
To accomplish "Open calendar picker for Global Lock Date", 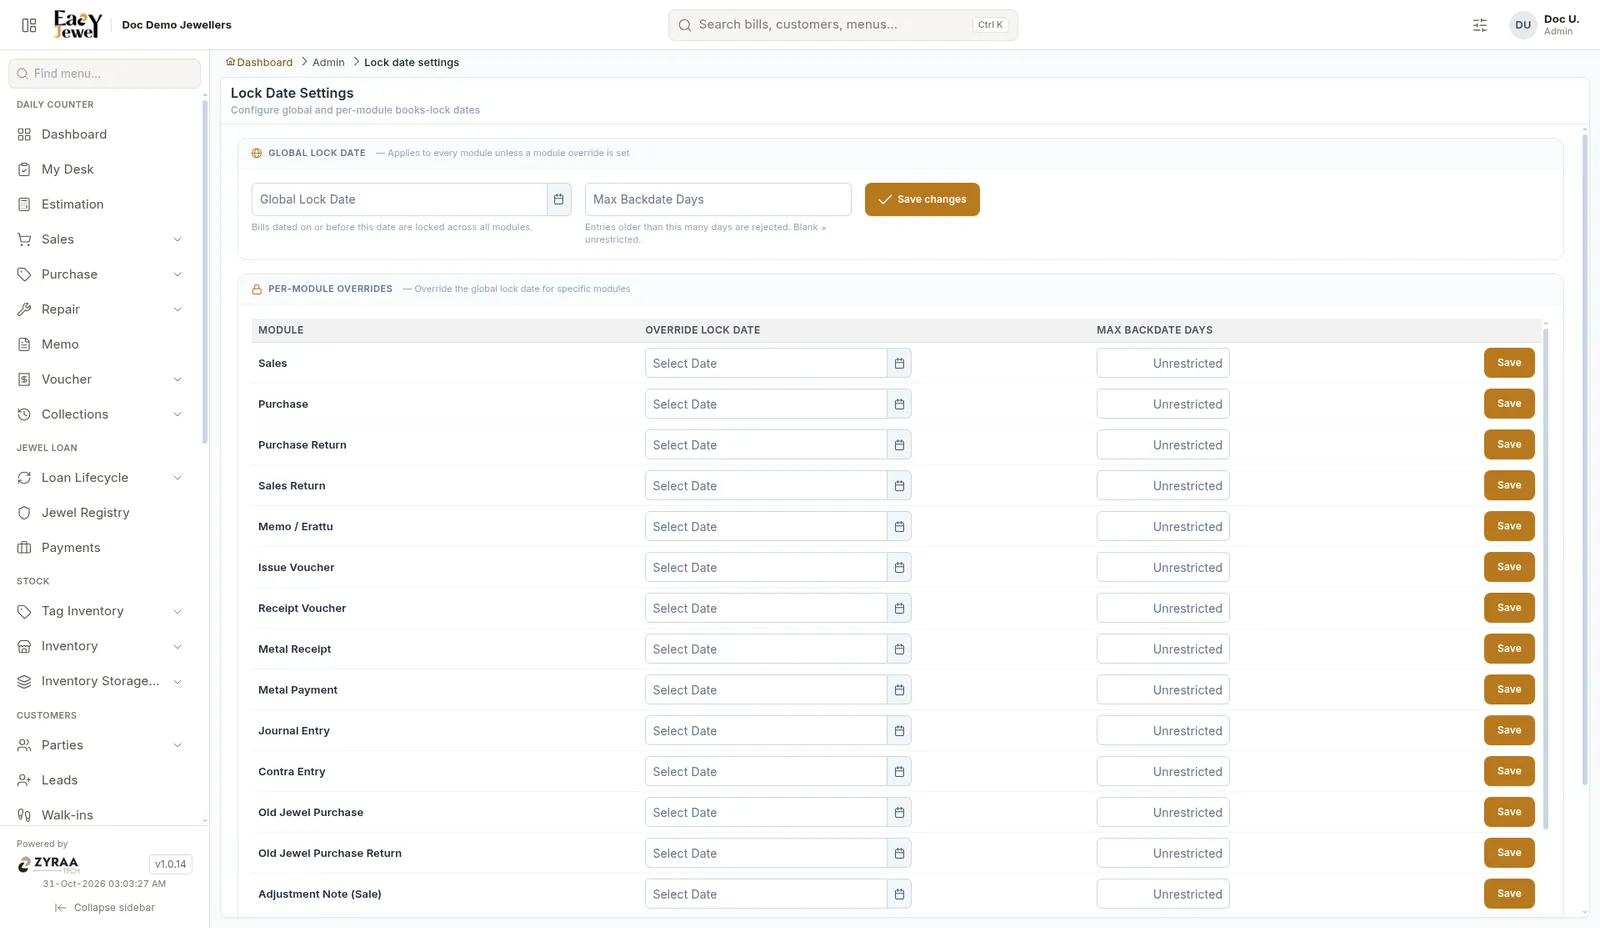I will tap(559, 199).
